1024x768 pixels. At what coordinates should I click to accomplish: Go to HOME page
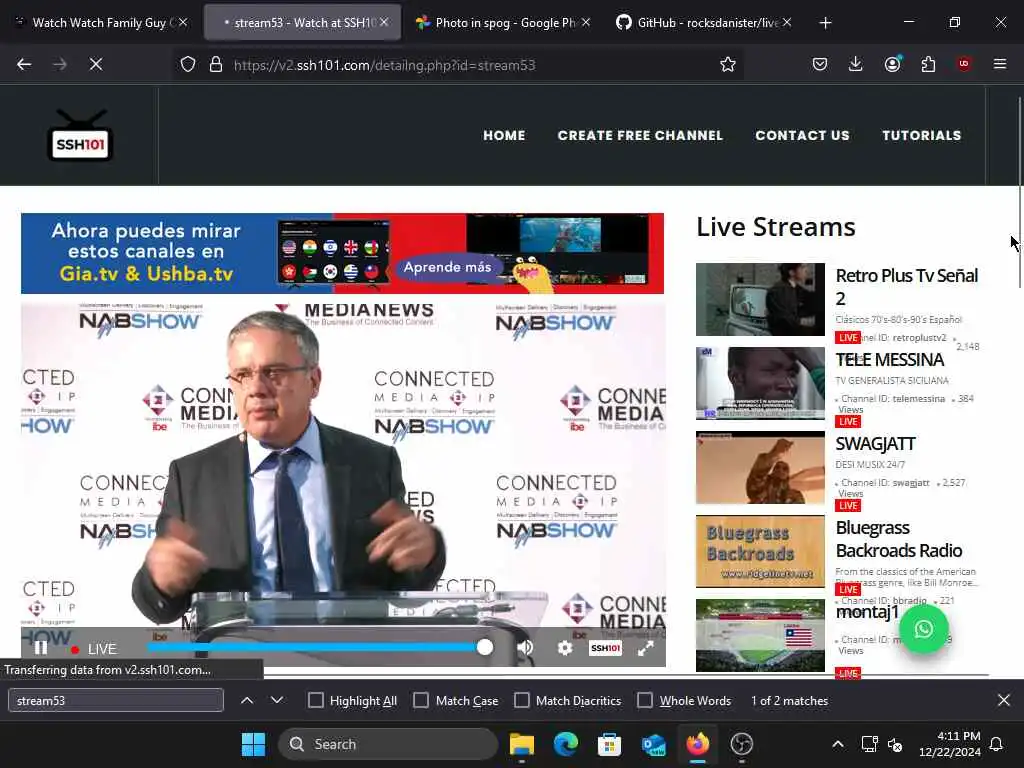(504, 135)
